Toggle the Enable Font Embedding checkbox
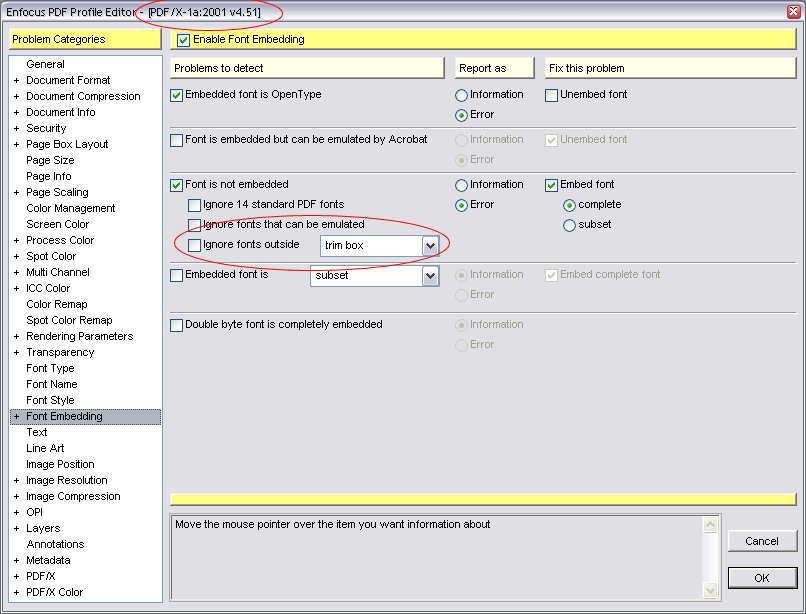This screenshot has height=614, width=806. (184, 40)
